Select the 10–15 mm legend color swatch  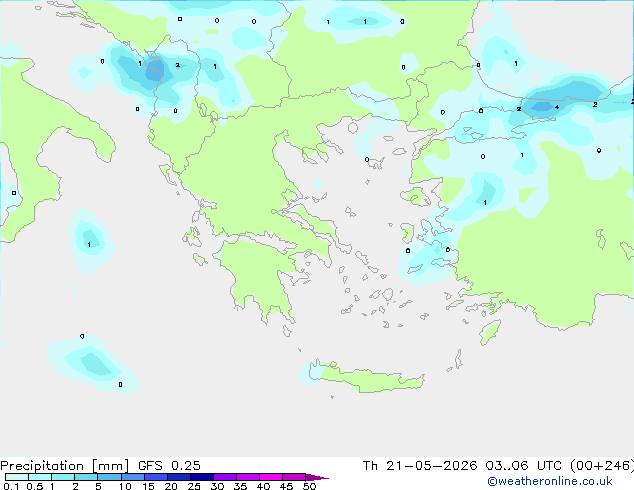[x=132, y=477]
